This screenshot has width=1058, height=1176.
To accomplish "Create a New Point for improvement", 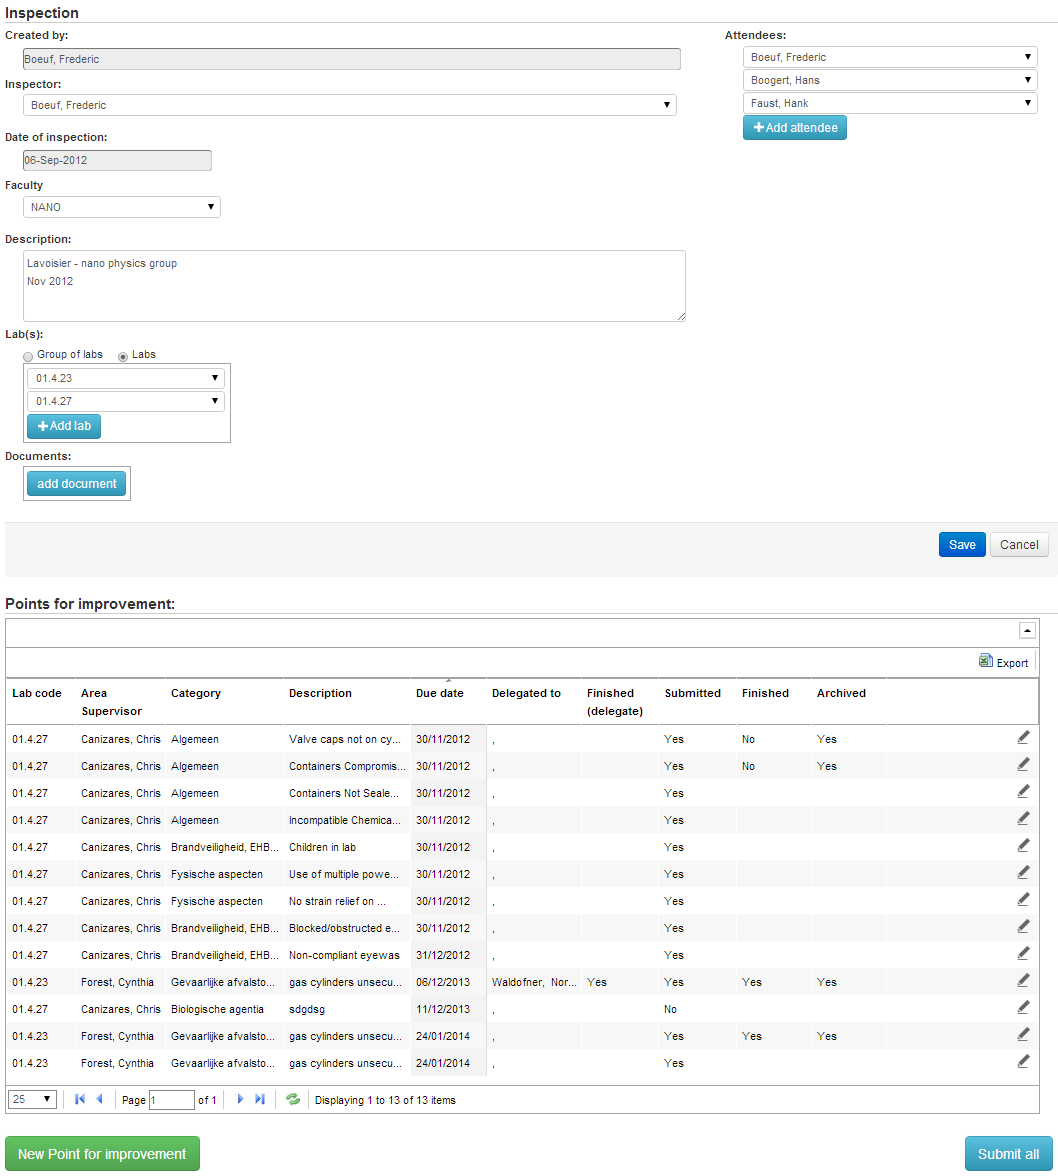I will click(x=102, y=1154).
